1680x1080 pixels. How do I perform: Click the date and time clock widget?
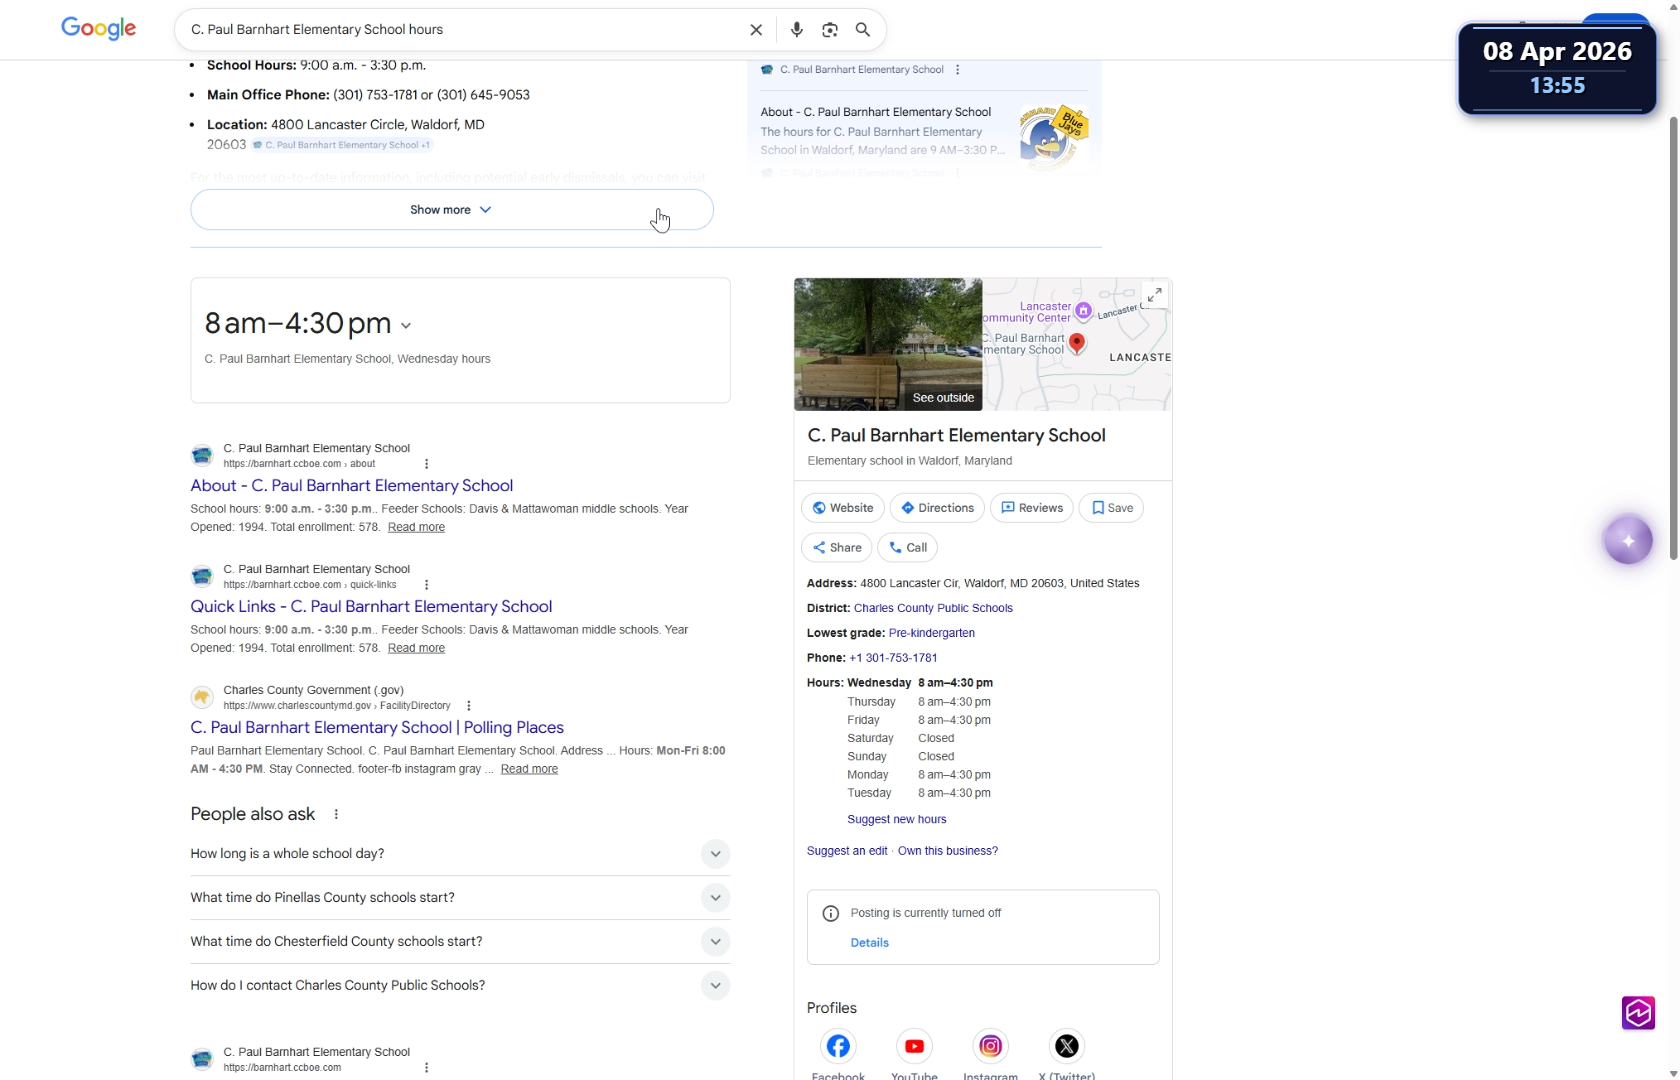(x=1557, y=68)
